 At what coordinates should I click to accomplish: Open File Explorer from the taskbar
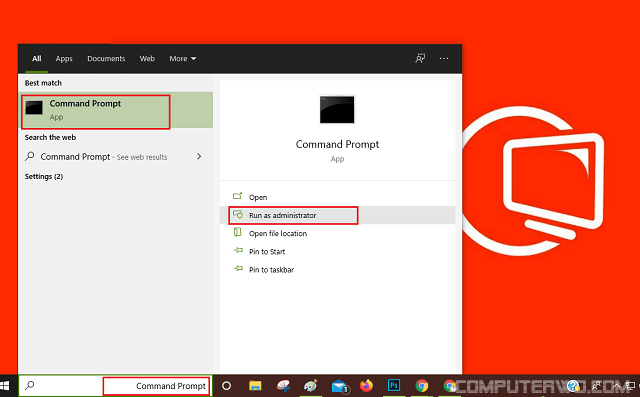256,386
